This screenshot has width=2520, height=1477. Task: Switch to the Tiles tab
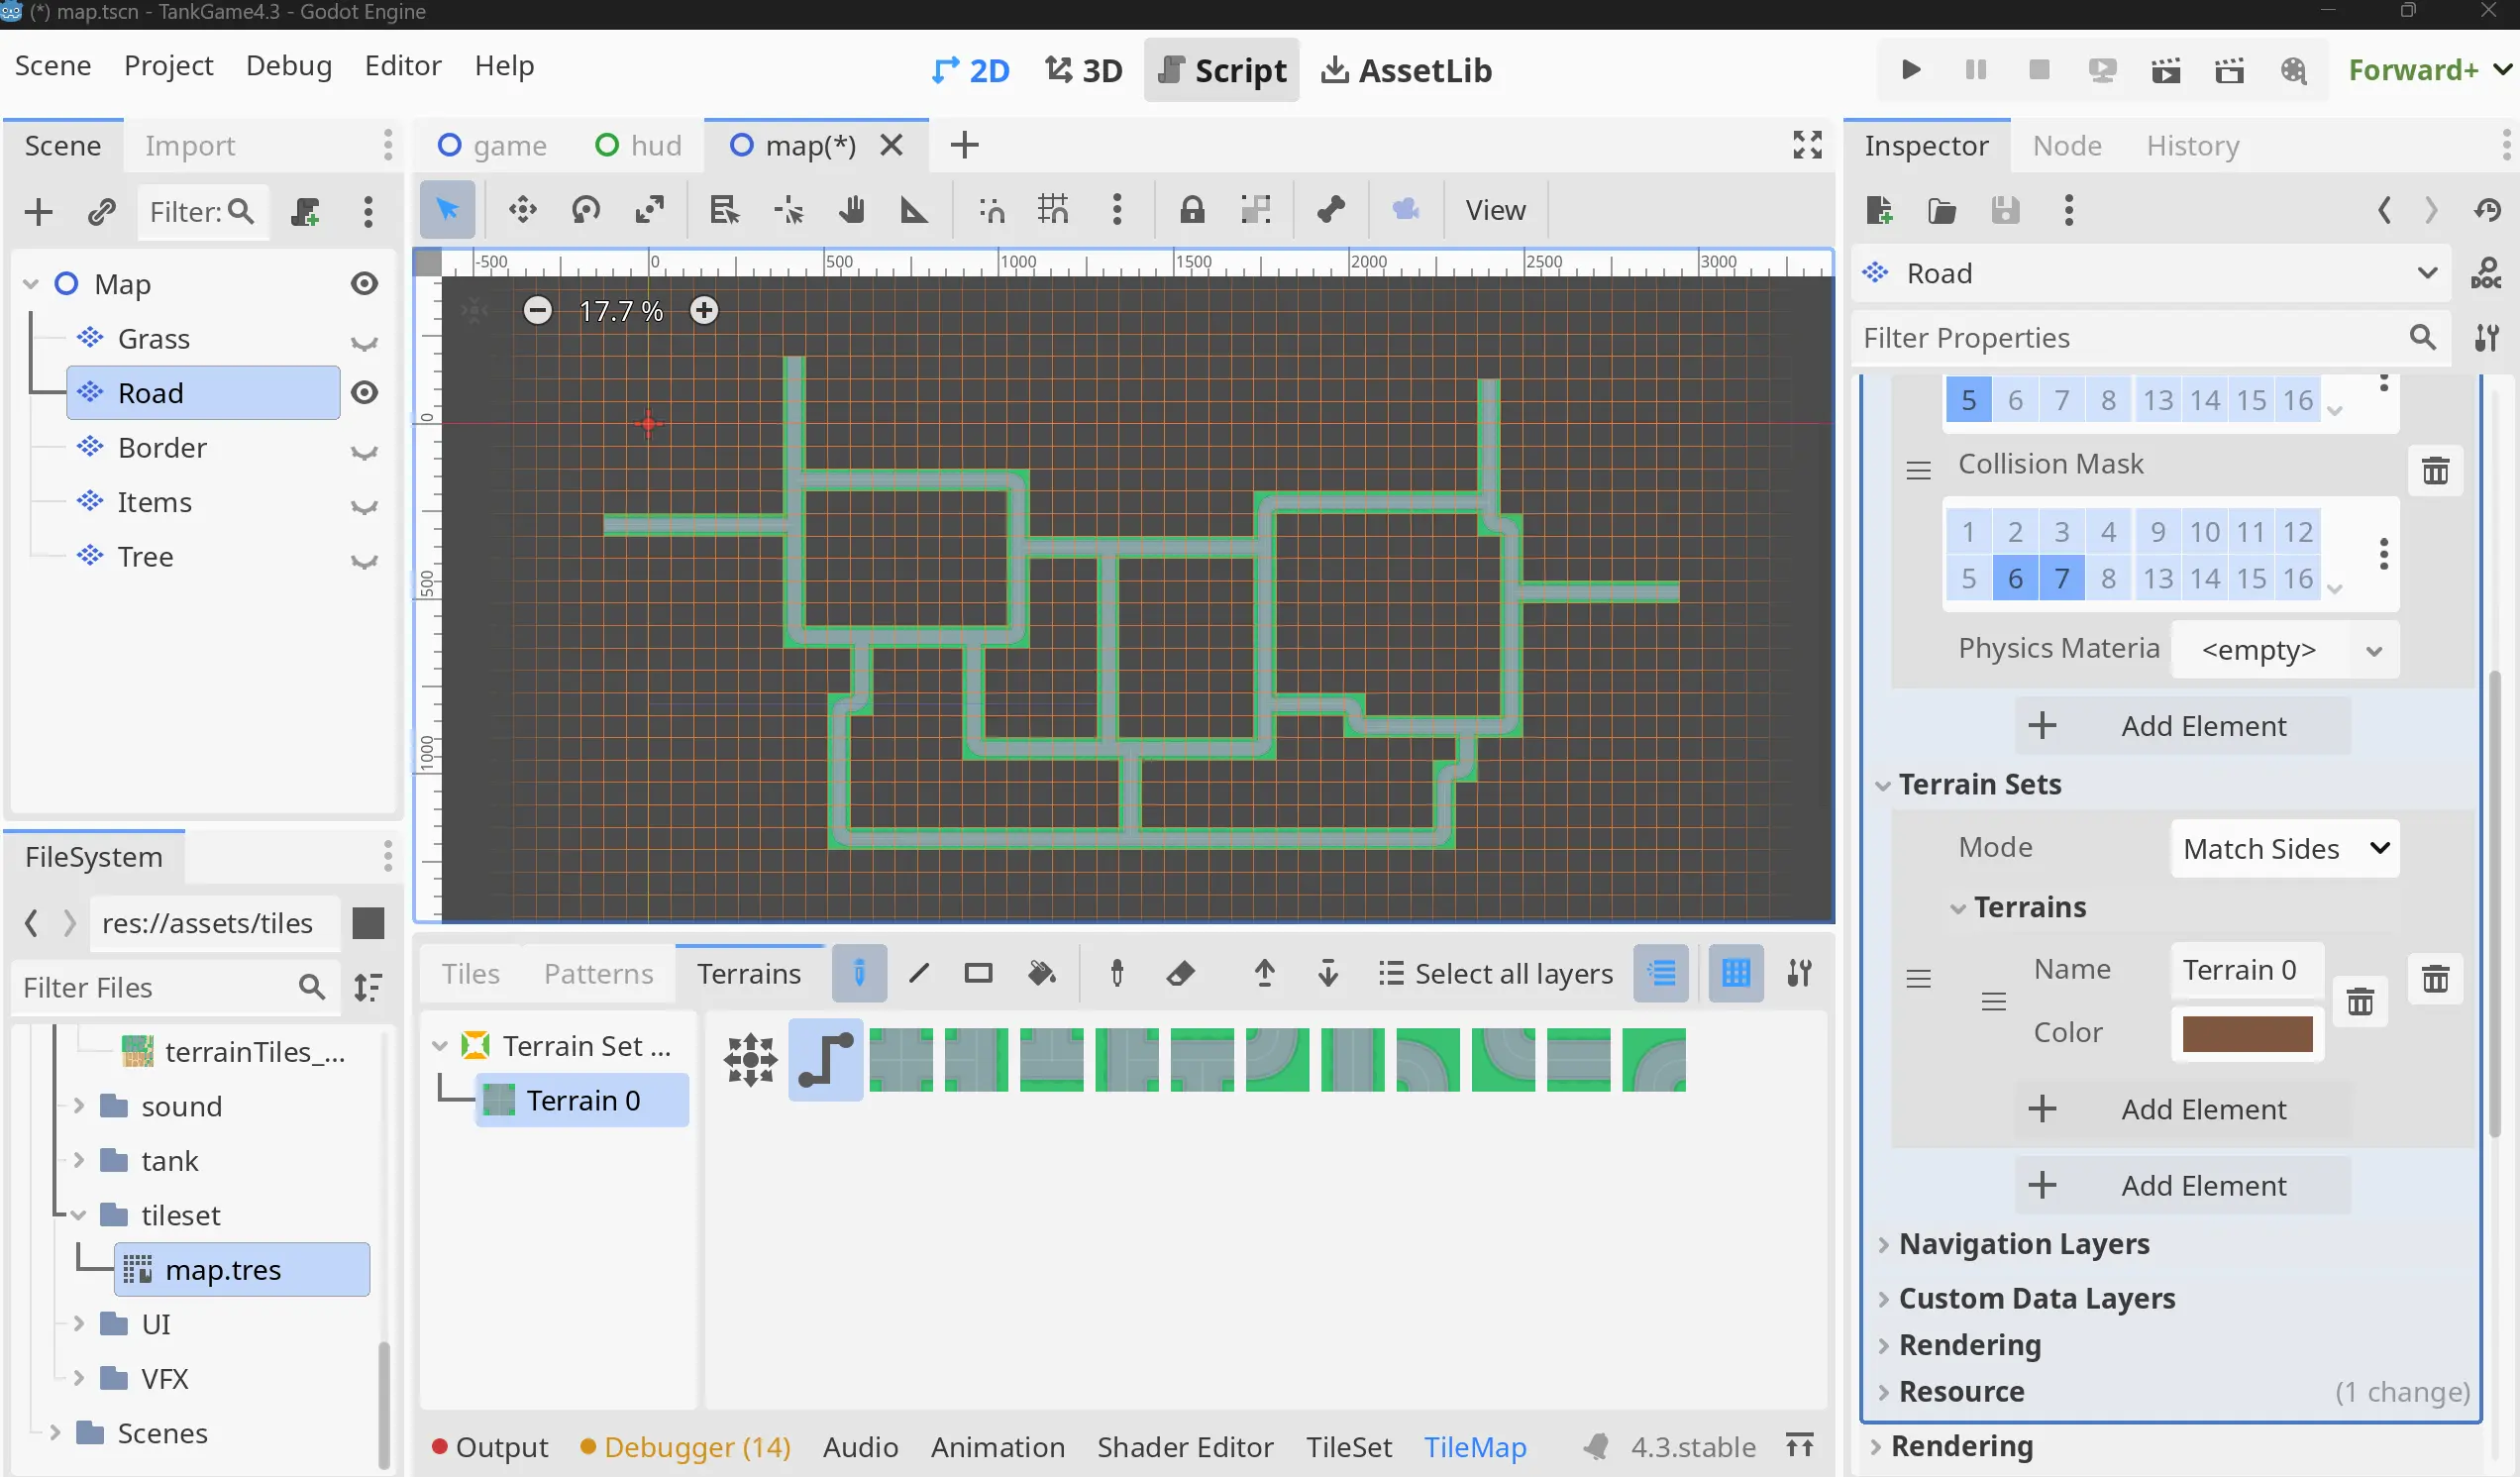(470, 973)
